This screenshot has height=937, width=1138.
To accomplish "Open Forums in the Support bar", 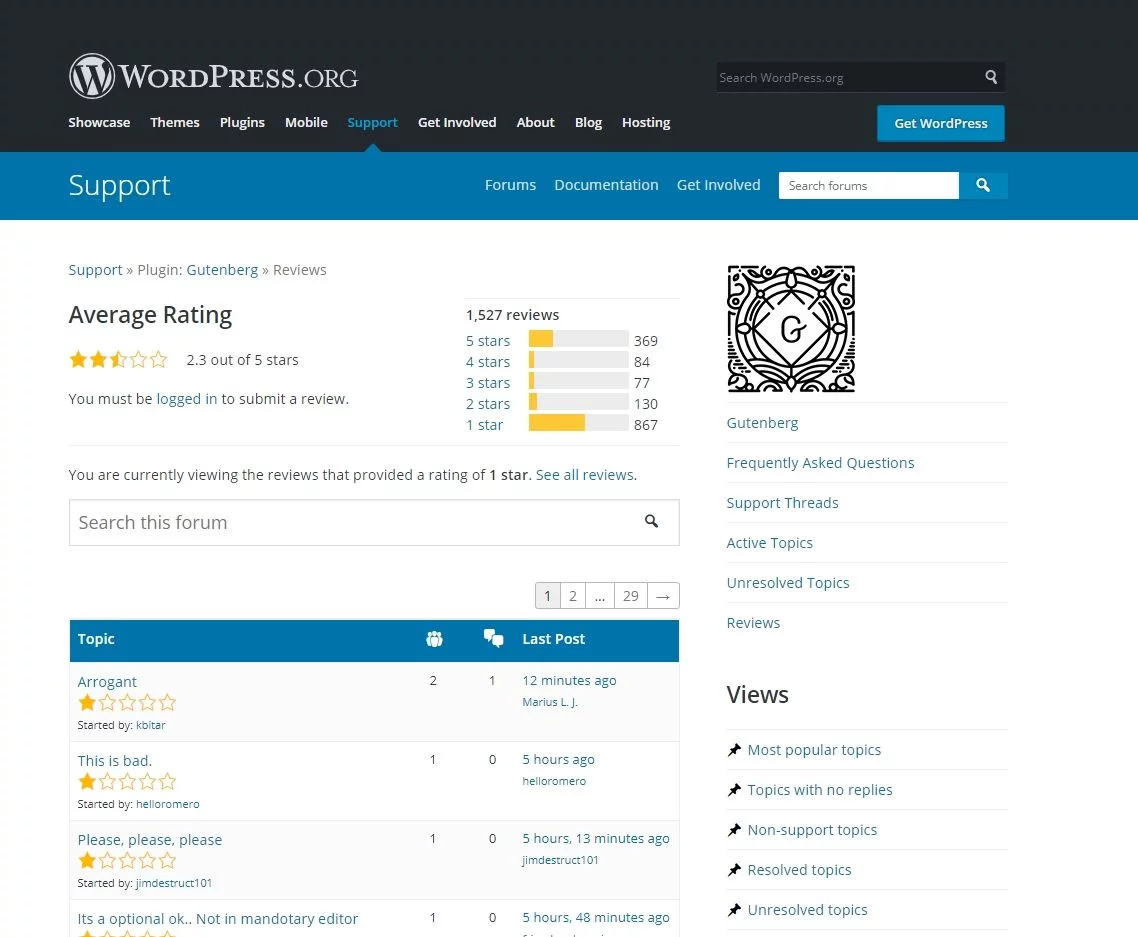I will click(x=510, y=185).
